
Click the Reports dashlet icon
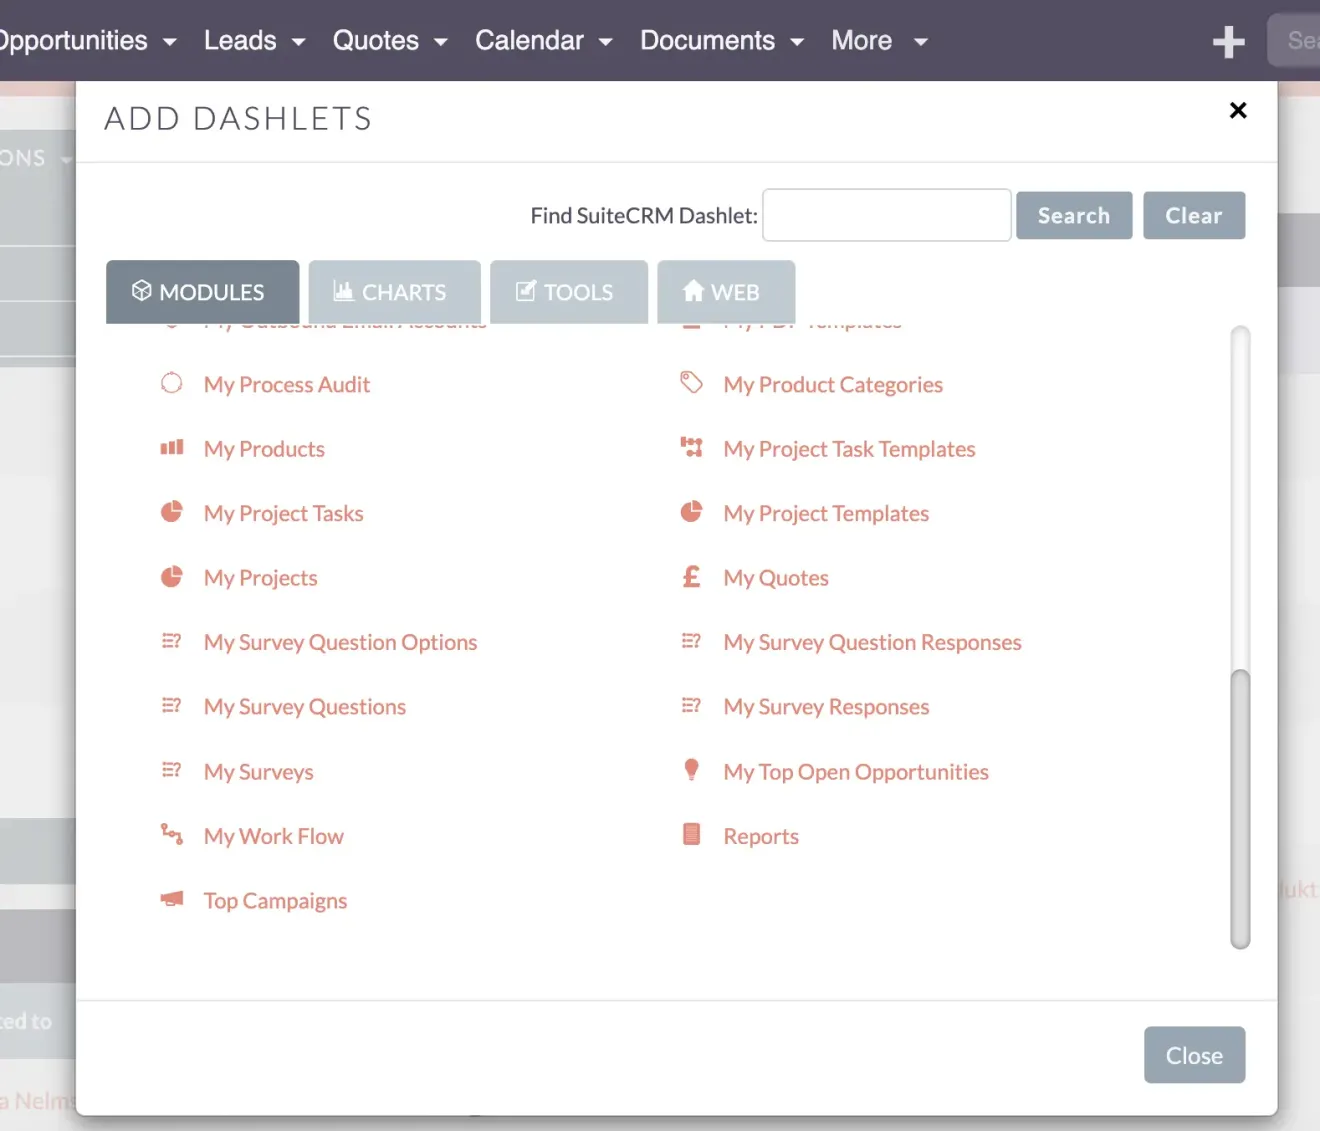(x=691, y=833)
